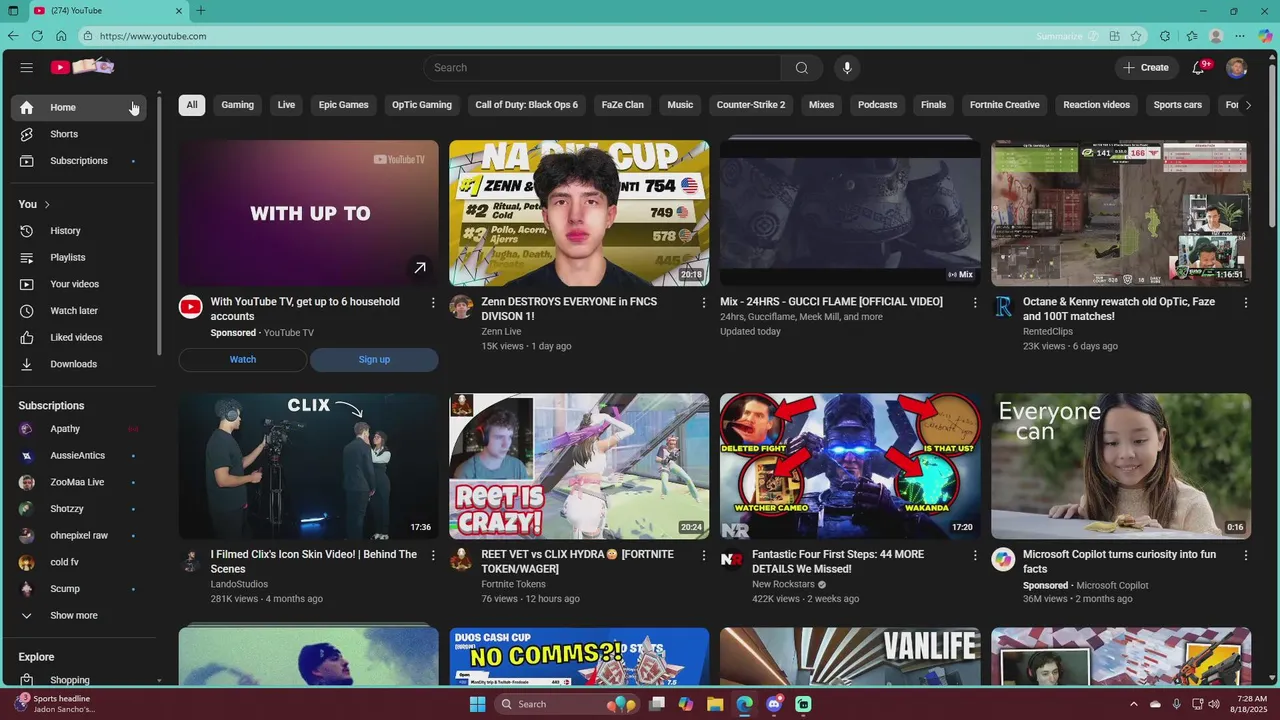
Task: Open the Shopping link under Explore
Action: pyautogui.click(x=78, y=680)
